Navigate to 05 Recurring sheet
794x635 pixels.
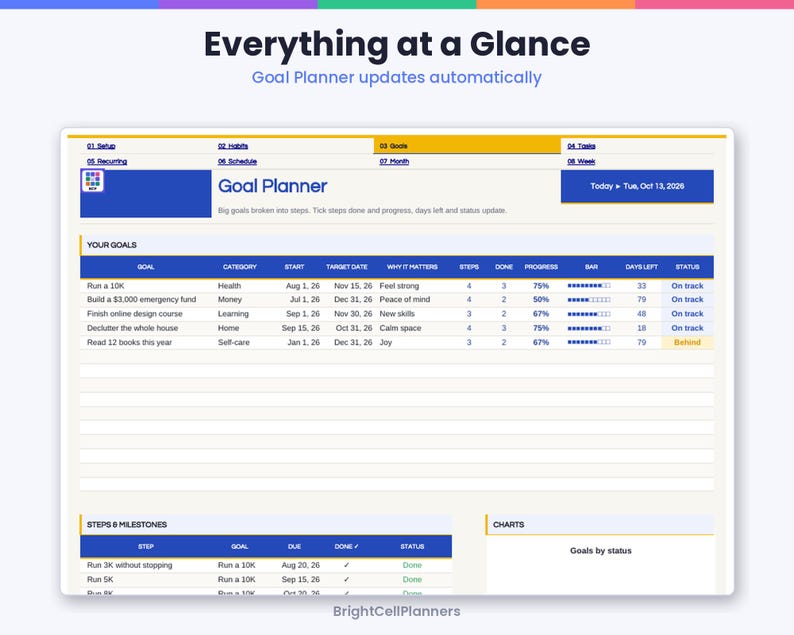point(107,162)
